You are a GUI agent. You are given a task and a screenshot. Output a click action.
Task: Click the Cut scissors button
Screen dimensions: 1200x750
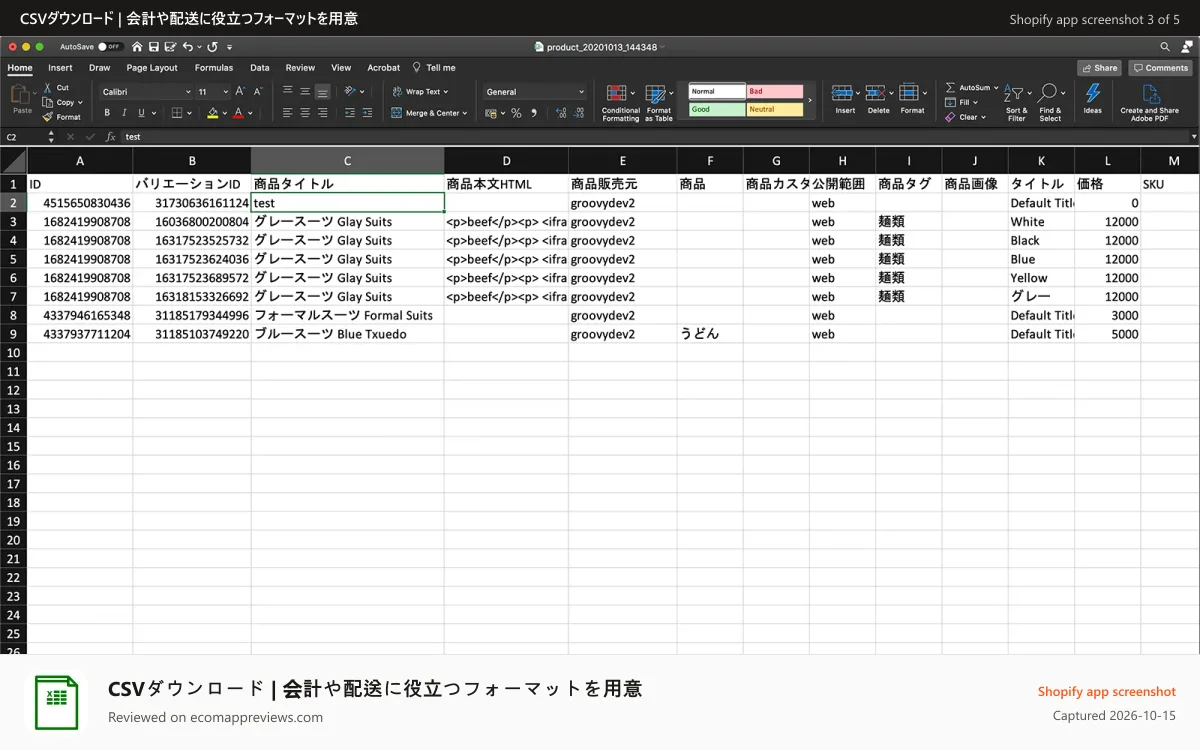pos(57,88)
